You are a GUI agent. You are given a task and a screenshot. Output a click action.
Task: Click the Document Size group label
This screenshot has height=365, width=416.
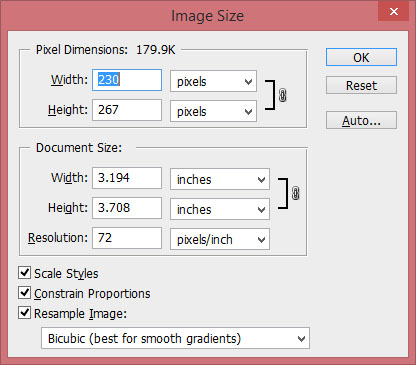tap(79, 148)
